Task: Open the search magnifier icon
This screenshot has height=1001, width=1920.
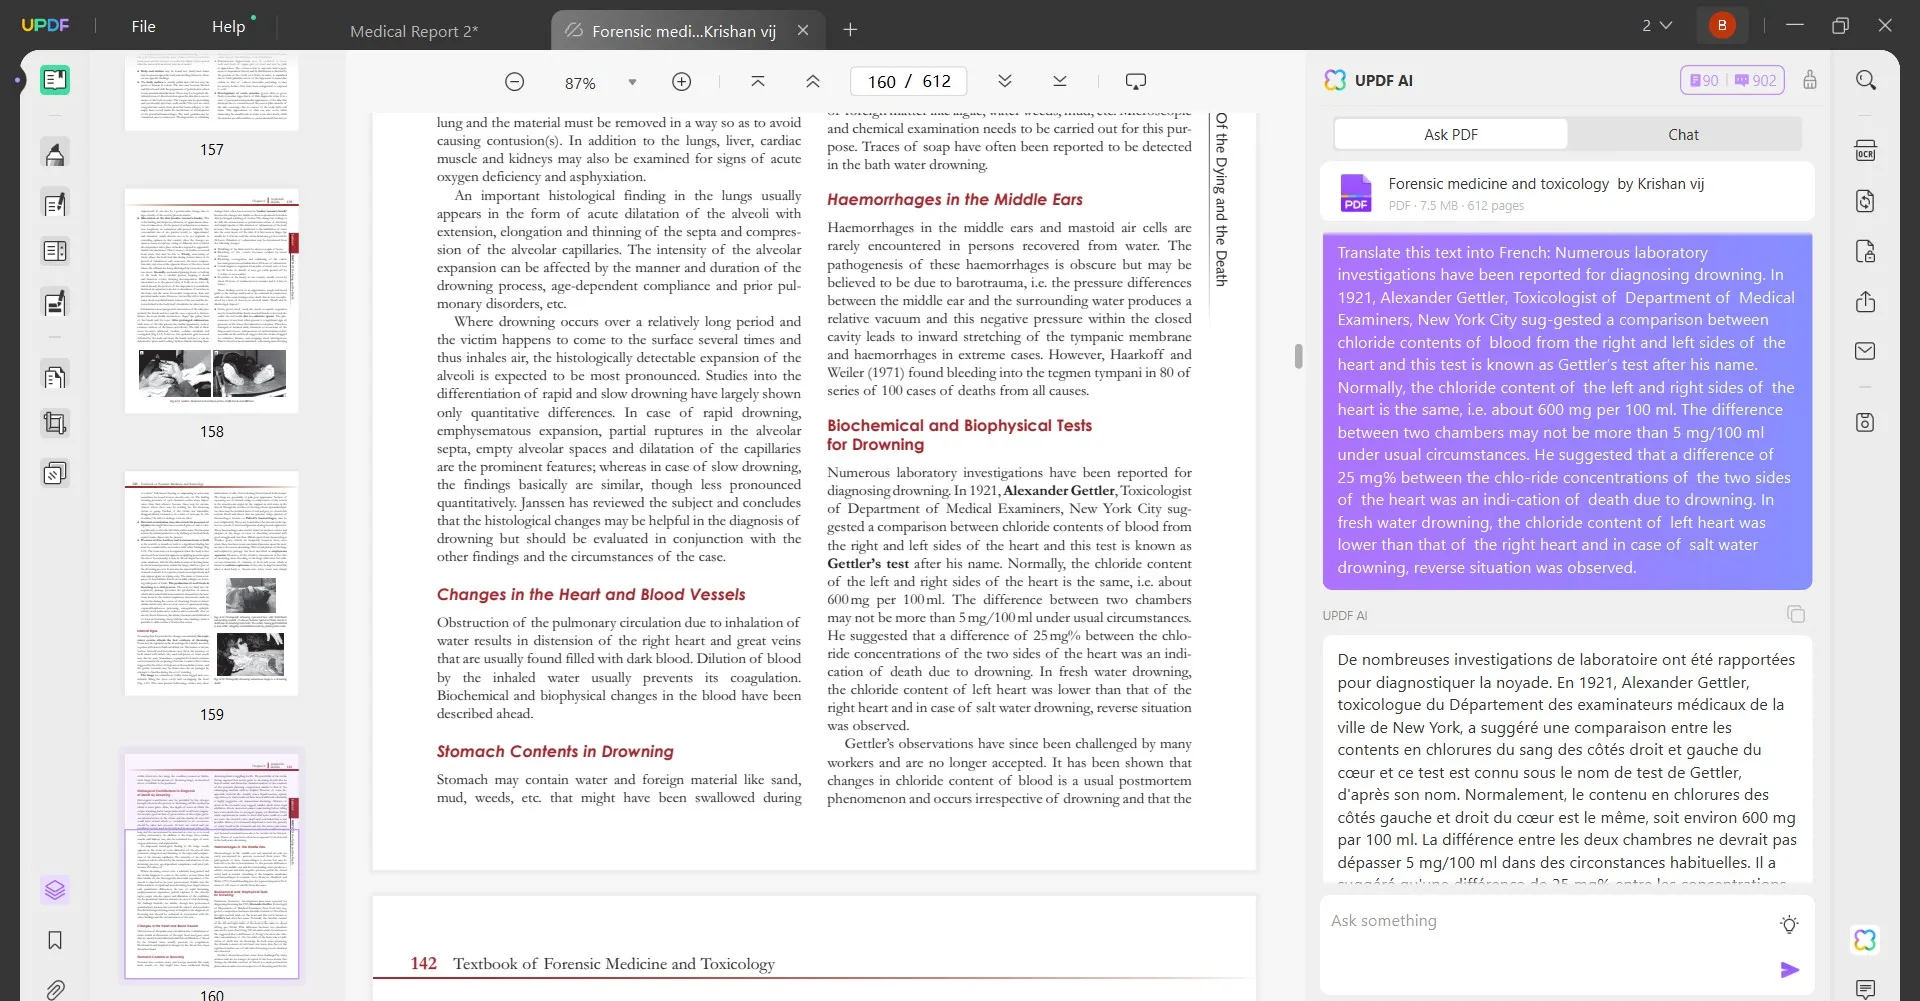Action: [x=1866, y=80]
